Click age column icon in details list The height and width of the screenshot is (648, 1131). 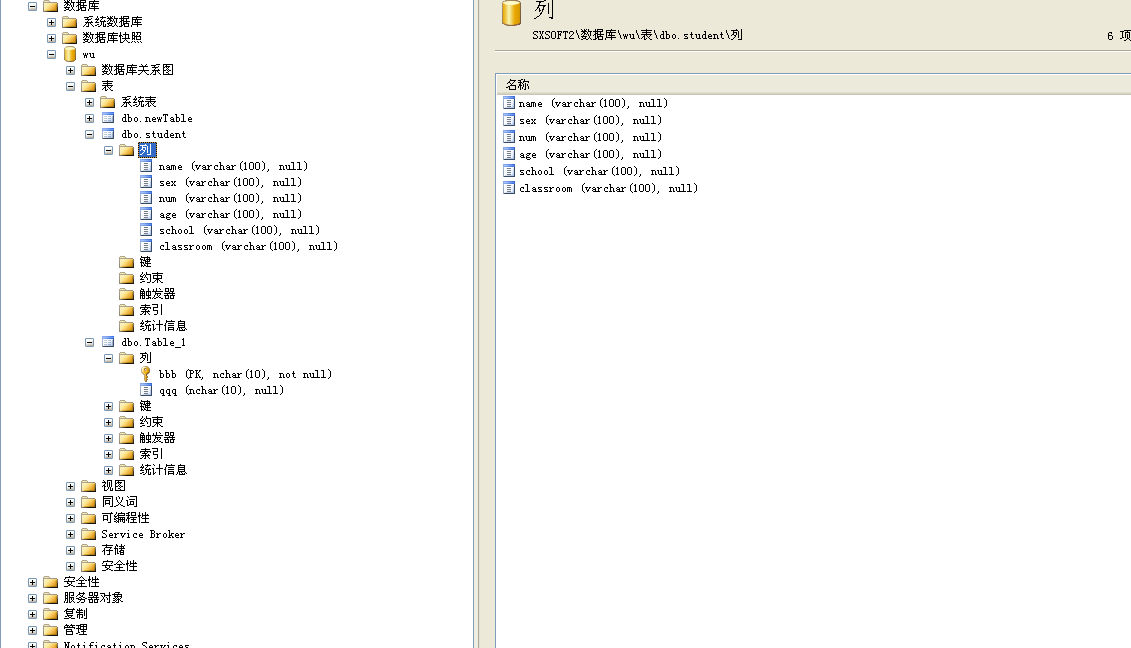click(509, 154)
